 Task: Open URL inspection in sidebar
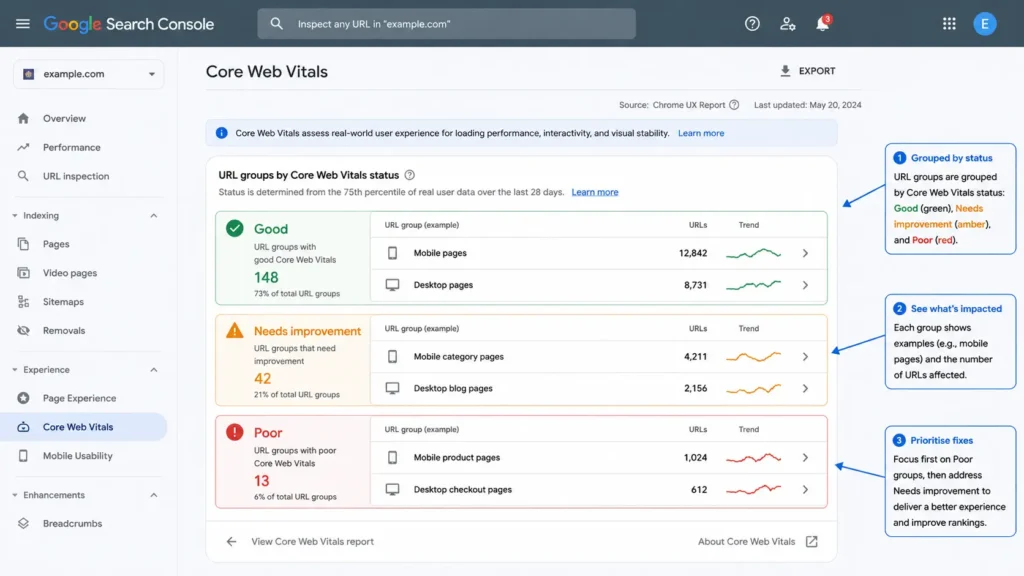[x=76, y=176]
